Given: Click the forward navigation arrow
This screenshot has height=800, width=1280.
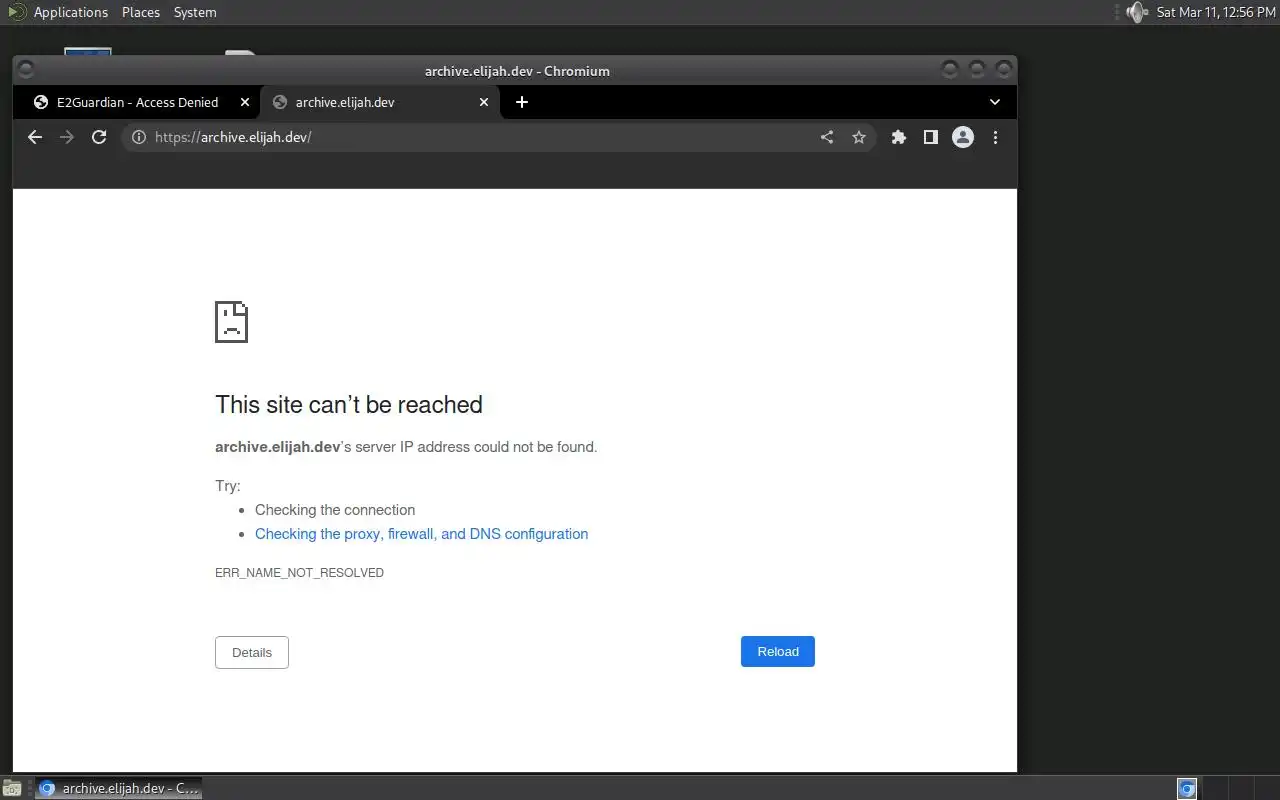Looking at the screenshot, I should click(x=67, y=137).
